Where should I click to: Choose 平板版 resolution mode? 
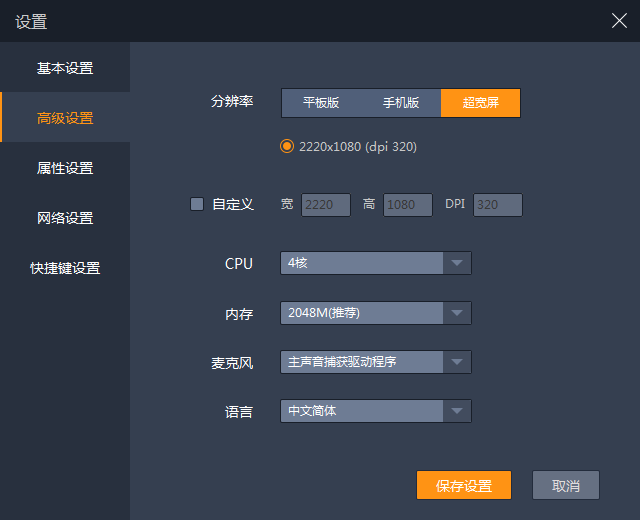point(321,103)
